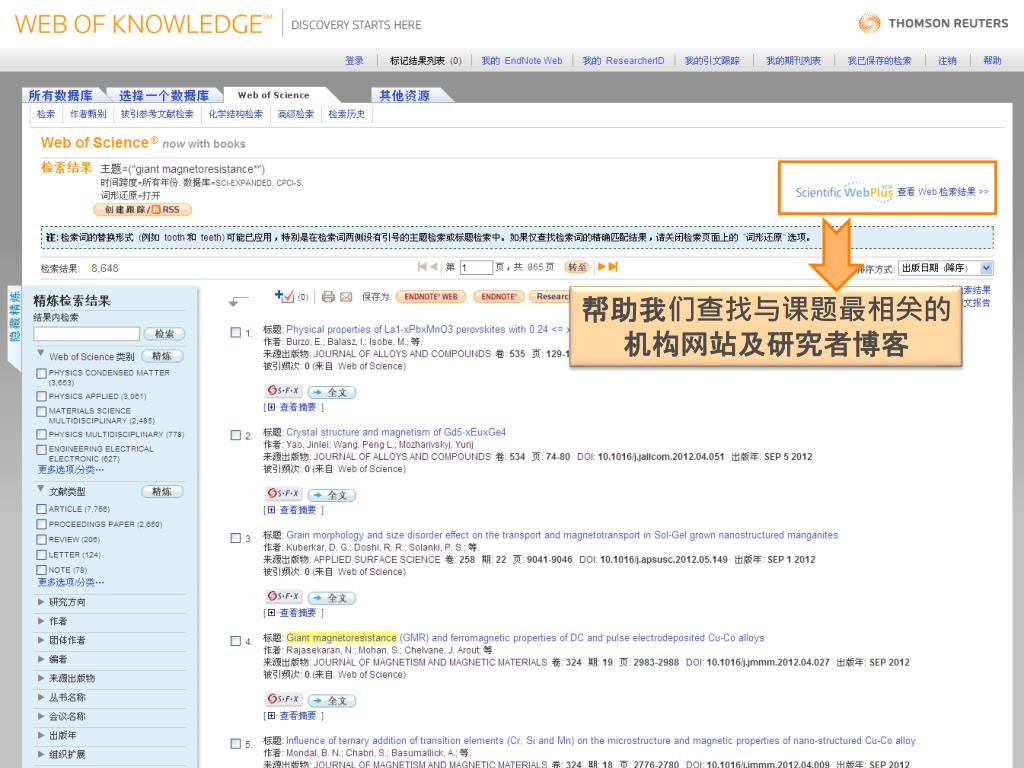Screen dimensions: 1024x768
Task: Open 检索历史 submenu
Action: coord(347,114)
